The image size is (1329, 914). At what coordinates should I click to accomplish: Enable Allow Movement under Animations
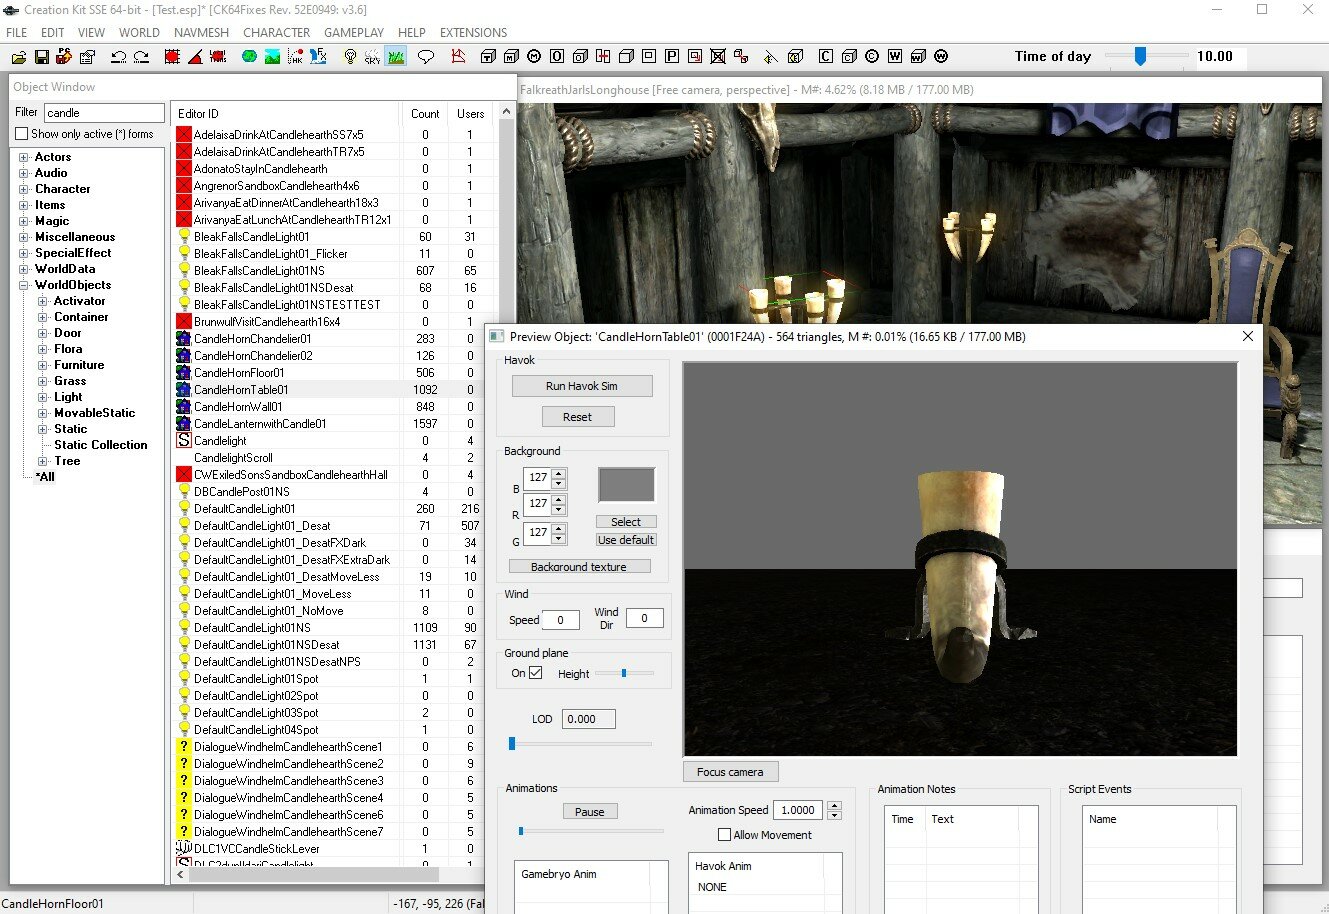point(724,834)
